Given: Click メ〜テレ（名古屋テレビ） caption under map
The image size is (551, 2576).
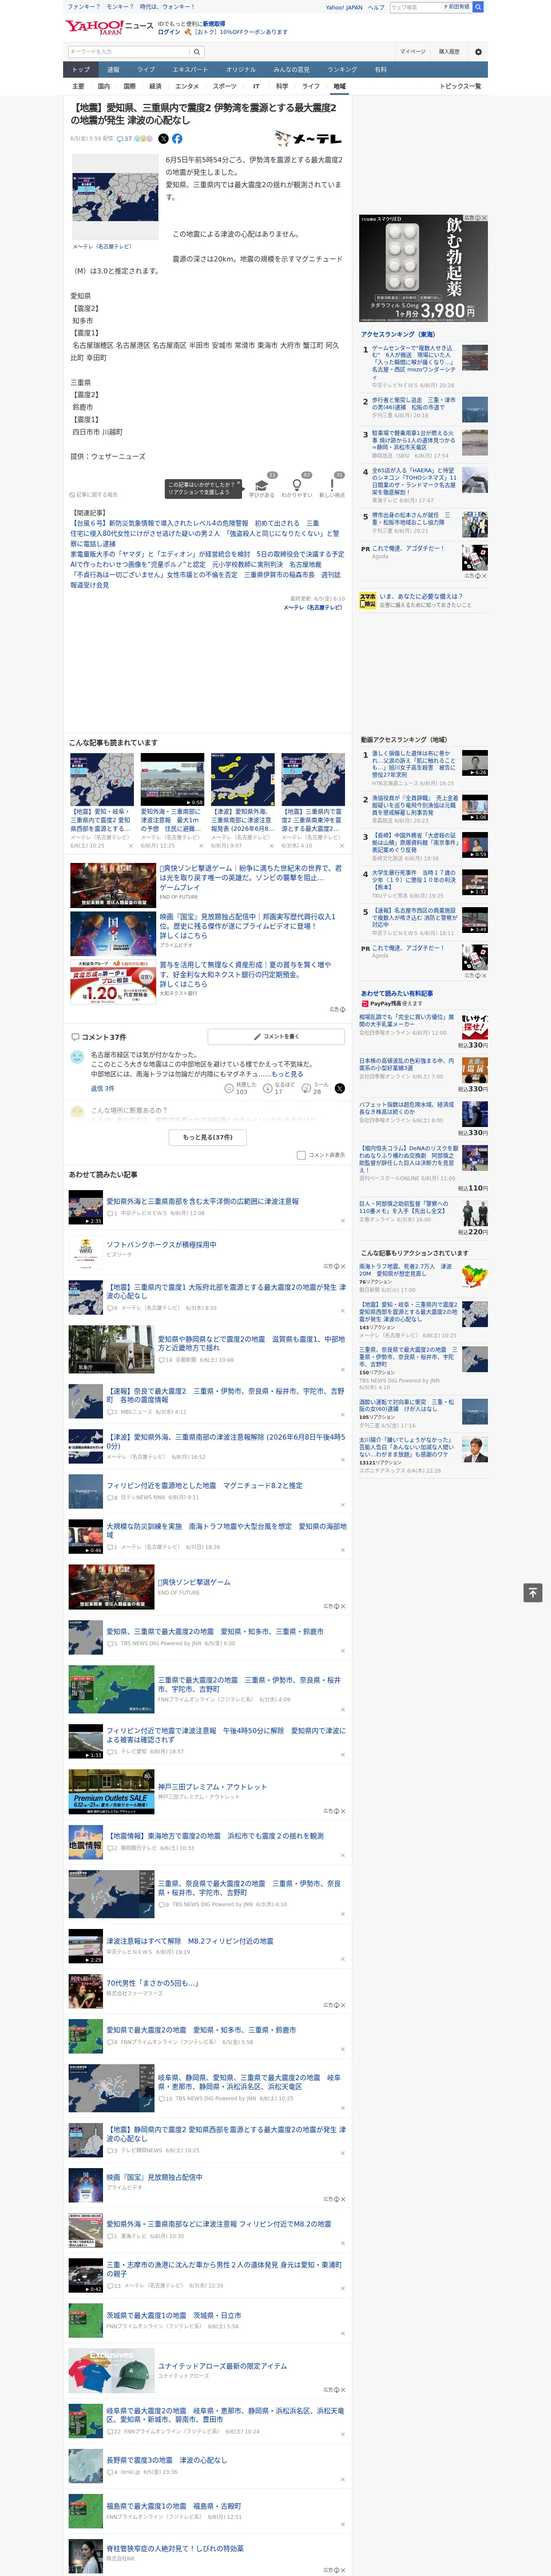Looking at the screenshot, I should pyautogui.click(x=102, y=246).
